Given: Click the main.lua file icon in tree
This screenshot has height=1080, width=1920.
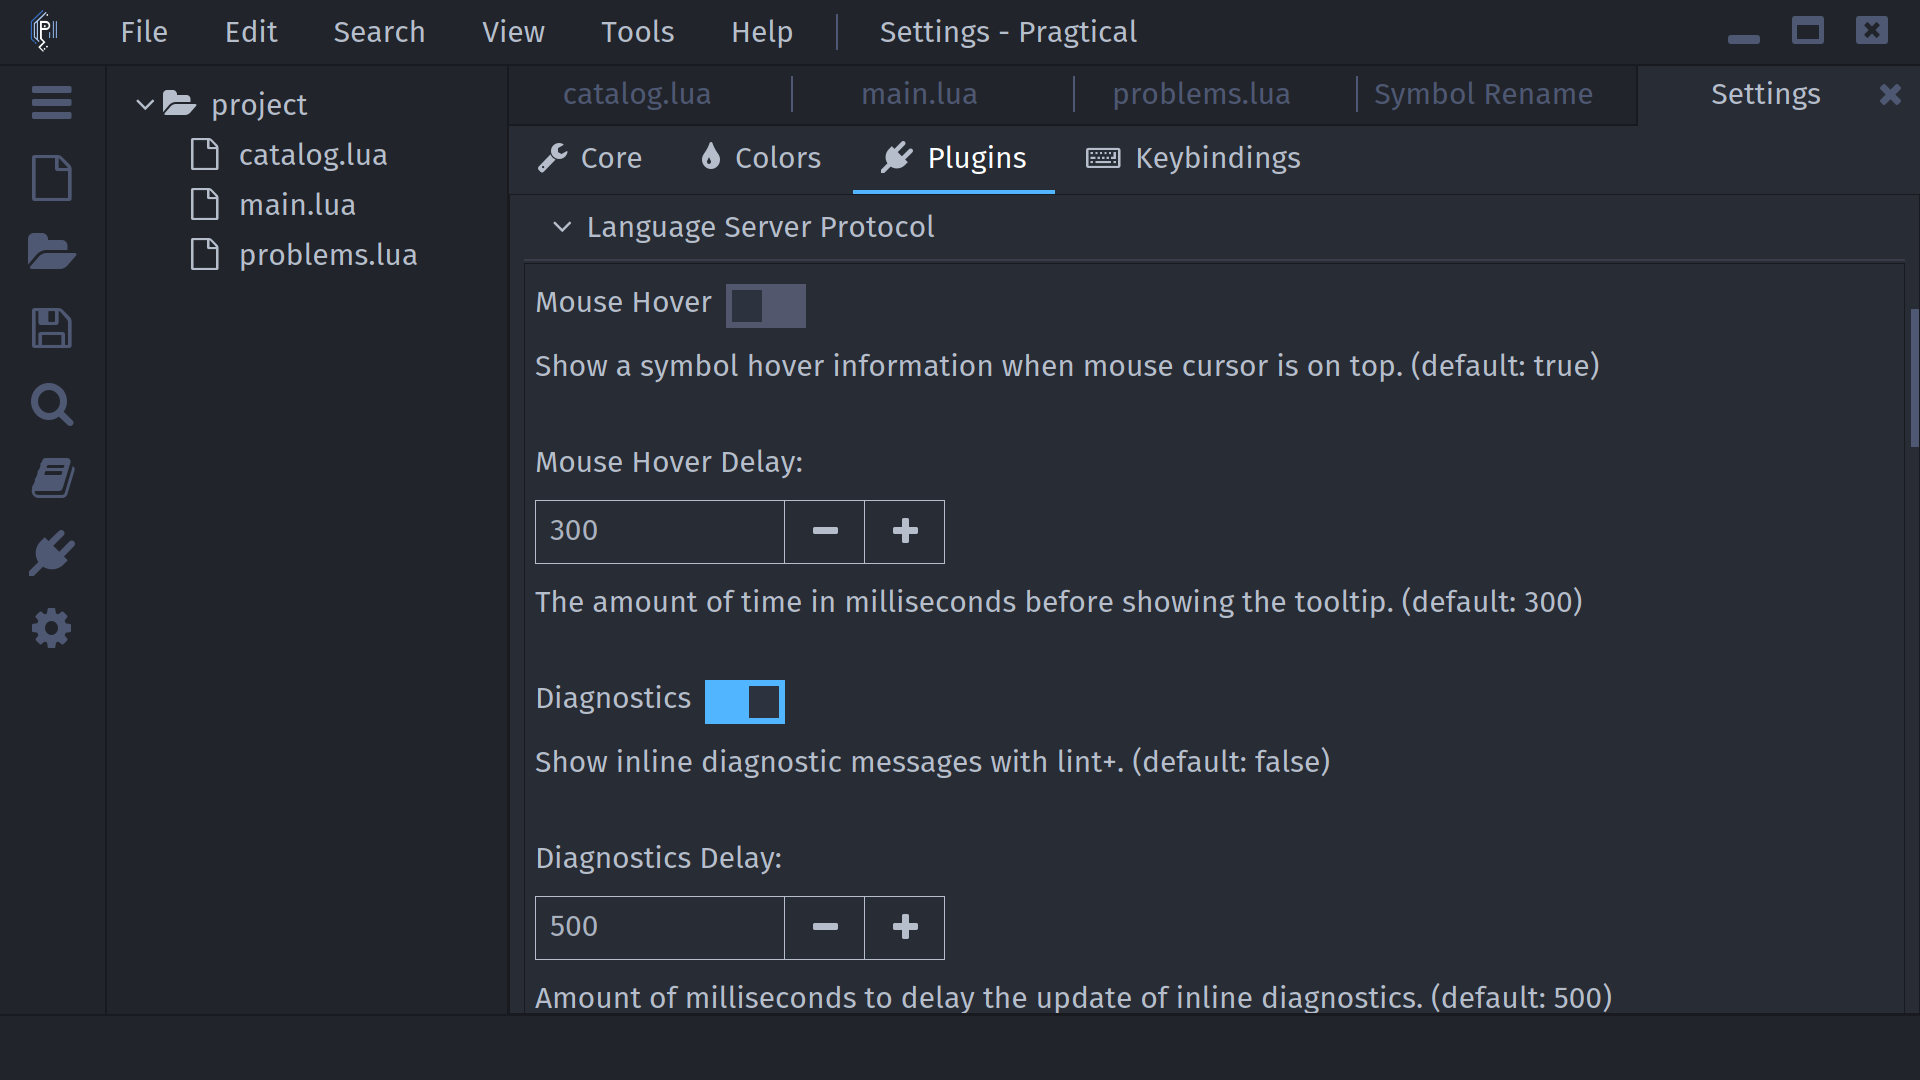Looking at the screenshot, I should [205, 204].
